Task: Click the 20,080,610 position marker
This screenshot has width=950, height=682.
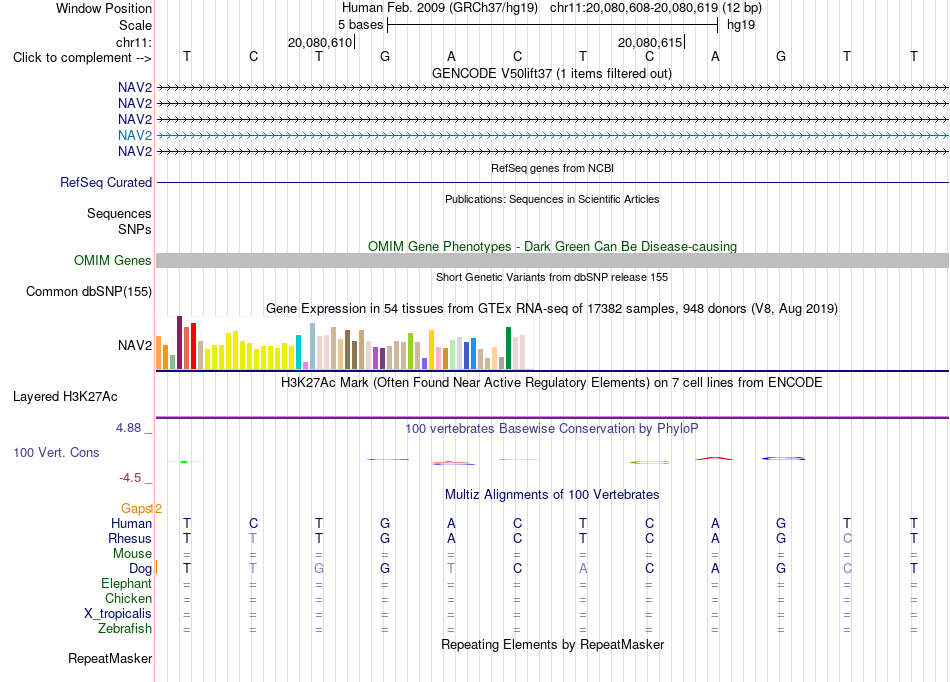Action: point(320,42)
